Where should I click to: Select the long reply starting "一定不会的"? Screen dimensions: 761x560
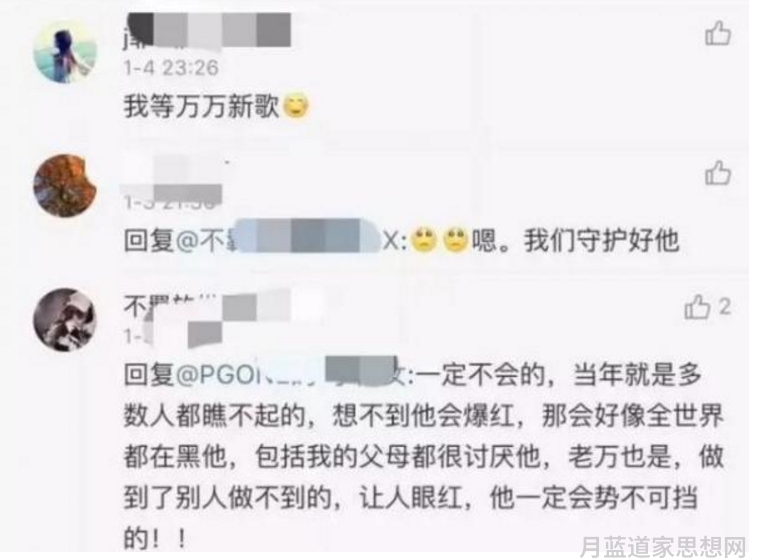pyautogui.click(x=424, y=457)
